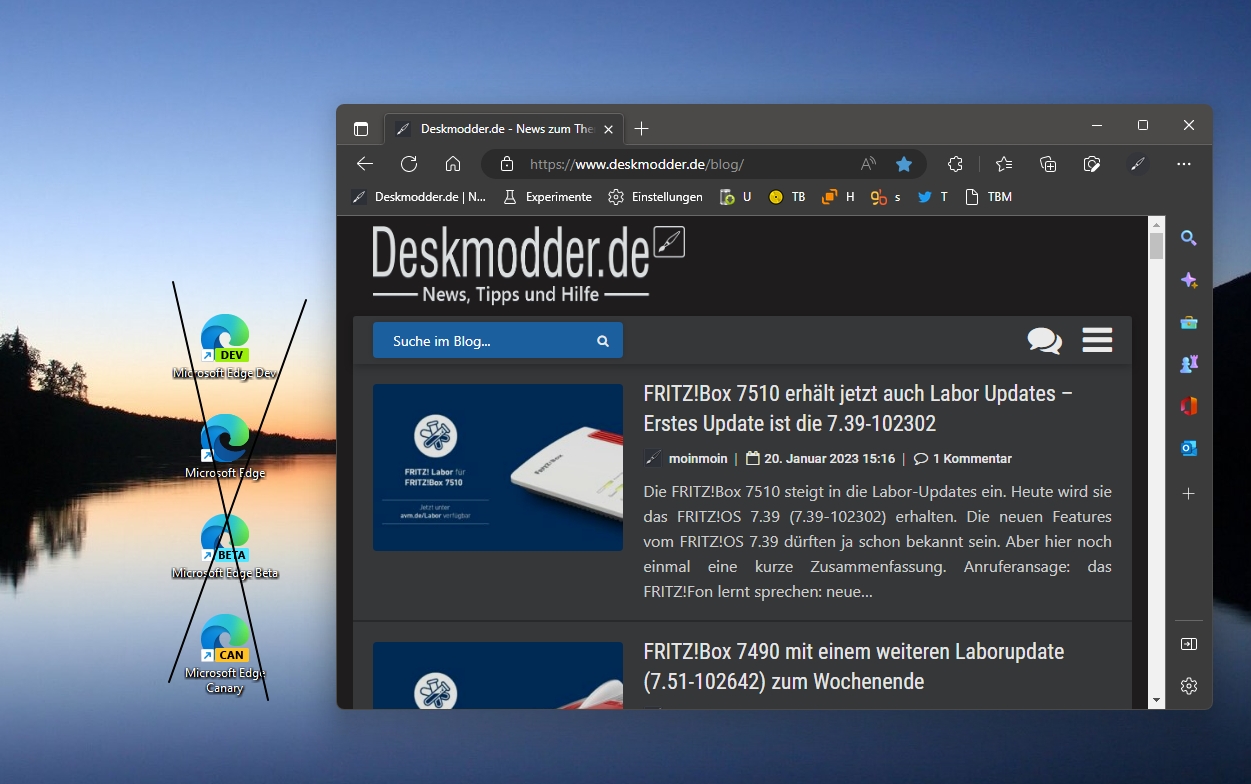Screen dimensions: 1251x784
Task: Open the Deskmodder.de bookmark in favorites bar
Action: (419, 197)
